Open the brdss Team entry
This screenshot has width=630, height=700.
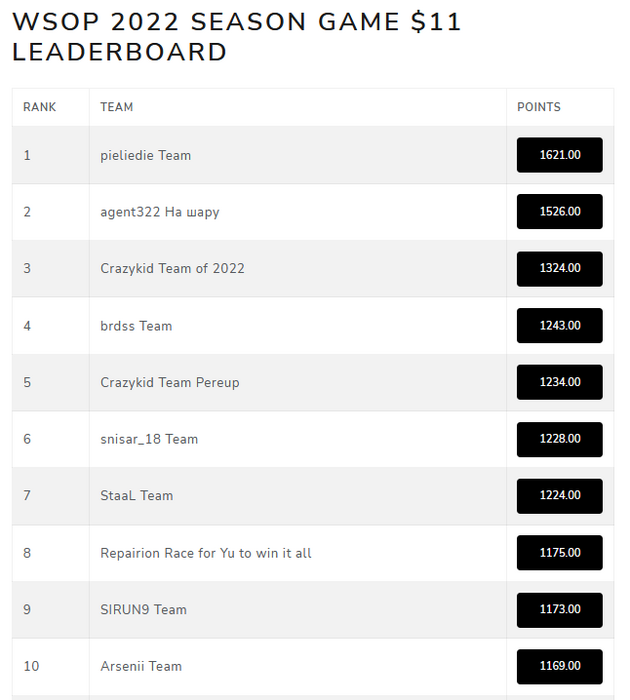pos(136,326)
